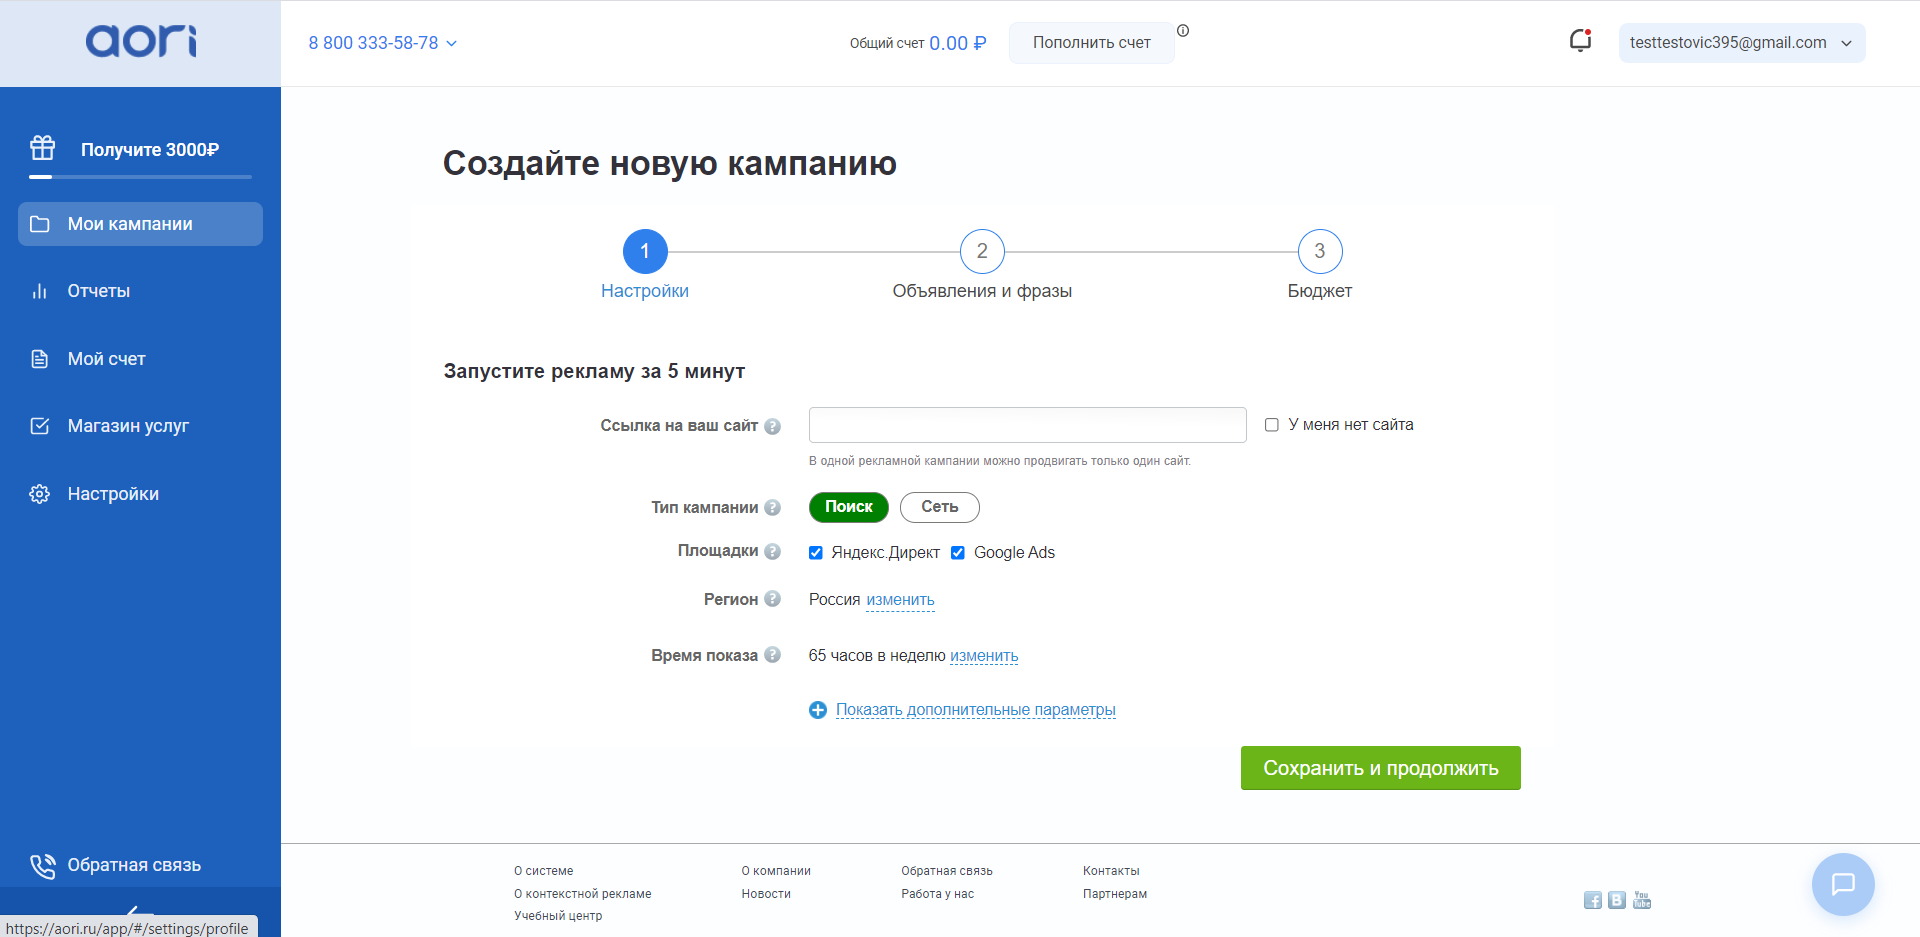Click the aori logo
This screenshot has height=937, width=1920.
point(141,41)
